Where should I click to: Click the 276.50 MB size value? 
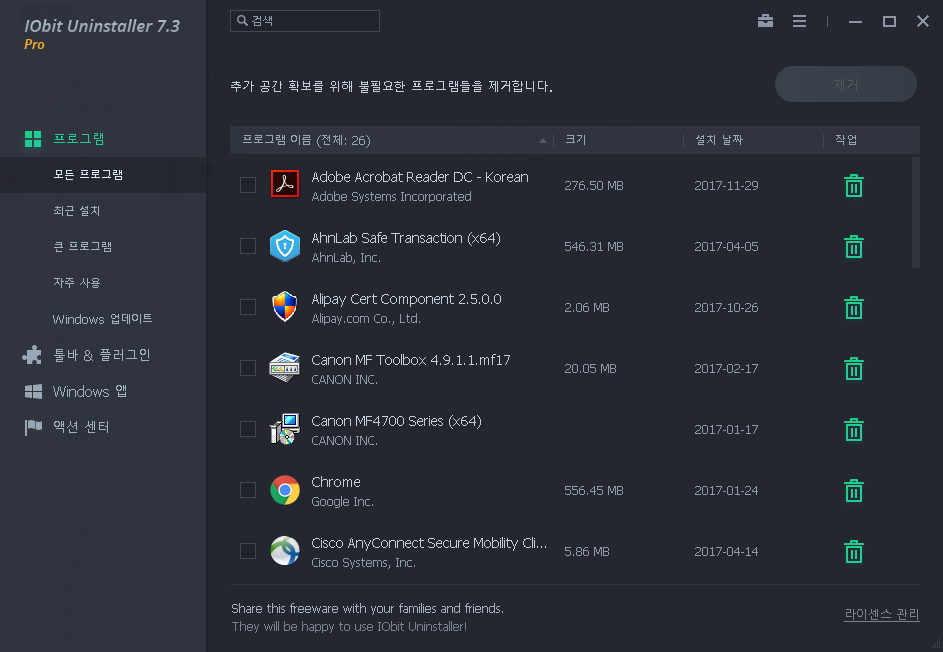click(594, 186)
